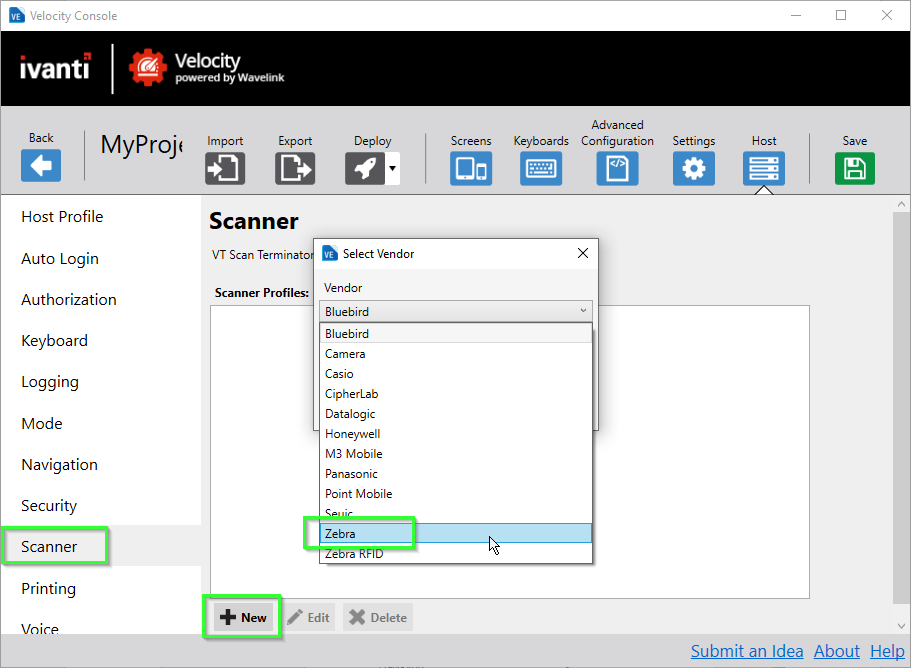The image size is (911, 668).
Task: Choose Honeywell in the vendor list
Action: click(x=352, y=434)
